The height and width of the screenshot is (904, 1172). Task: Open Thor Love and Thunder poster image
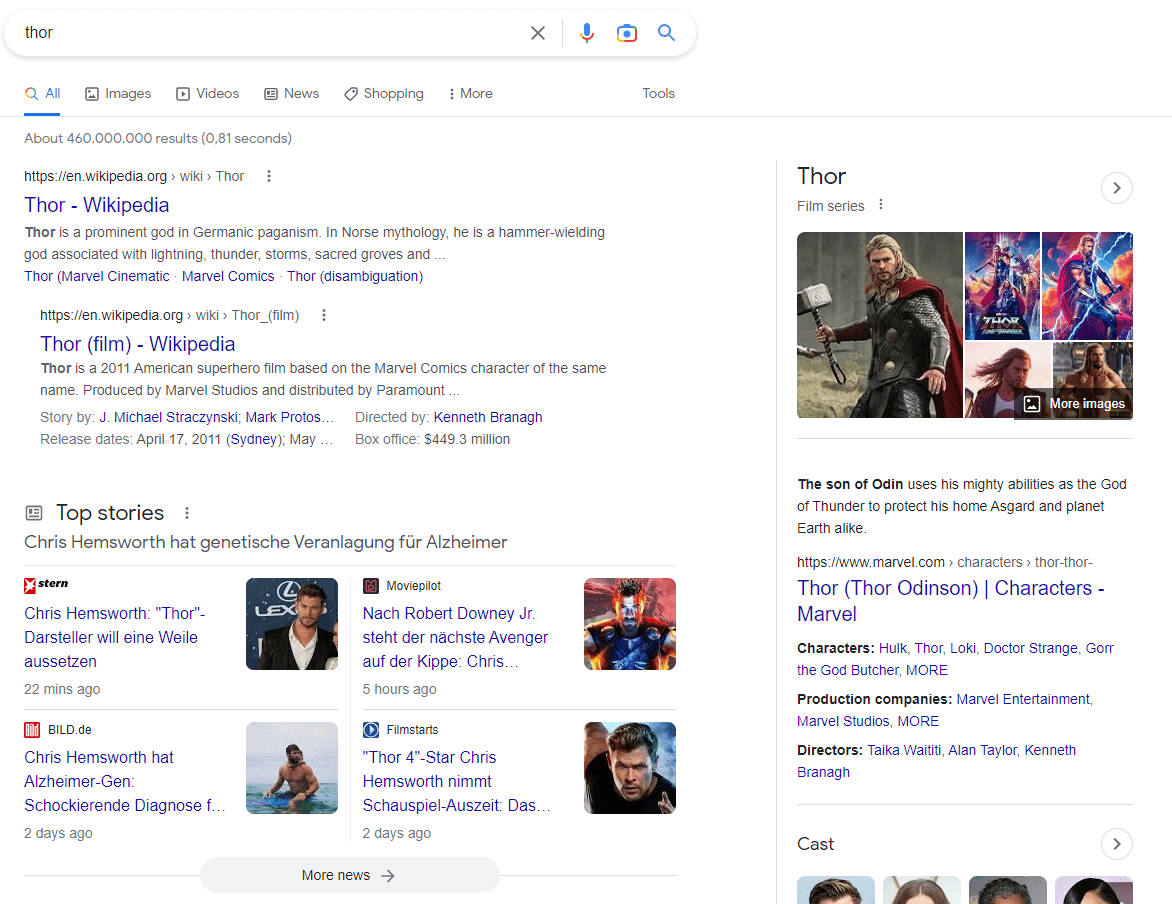pos(1002,286)
